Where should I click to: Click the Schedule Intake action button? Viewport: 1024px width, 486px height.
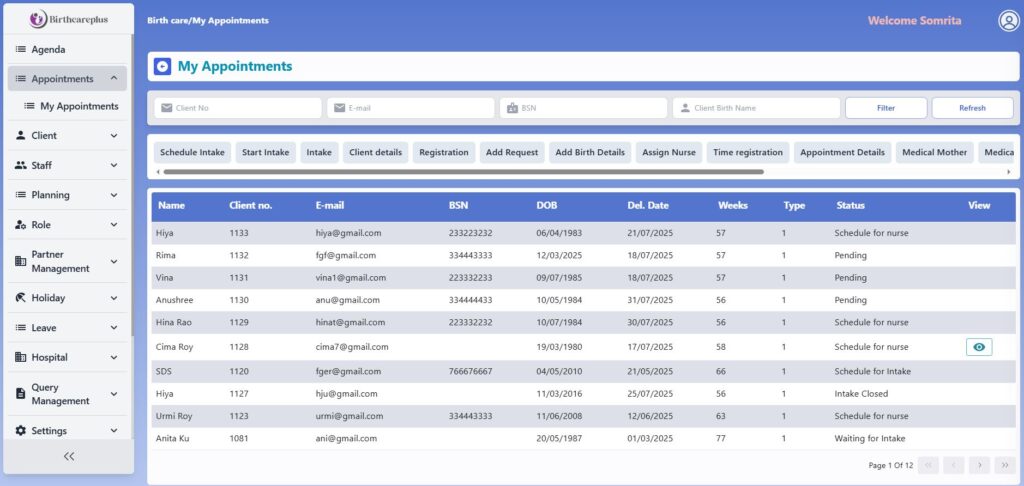(192, 153)
